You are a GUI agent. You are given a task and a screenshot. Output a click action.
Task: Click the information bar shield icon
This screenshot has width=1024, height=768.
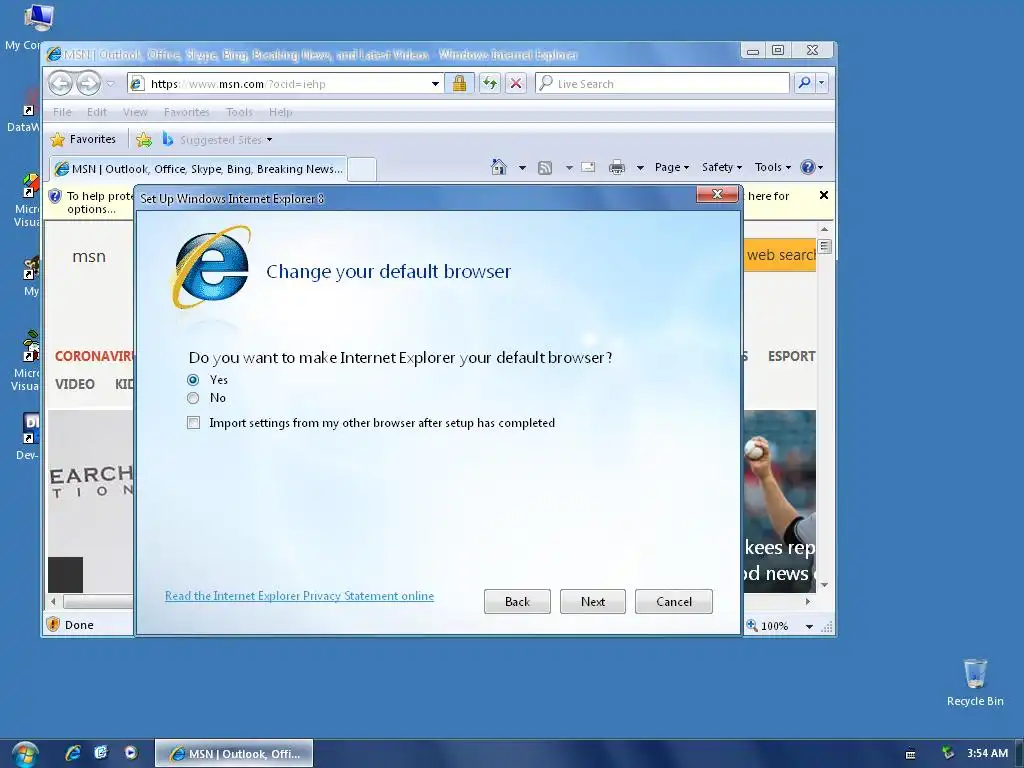click(x=55, y=196)
